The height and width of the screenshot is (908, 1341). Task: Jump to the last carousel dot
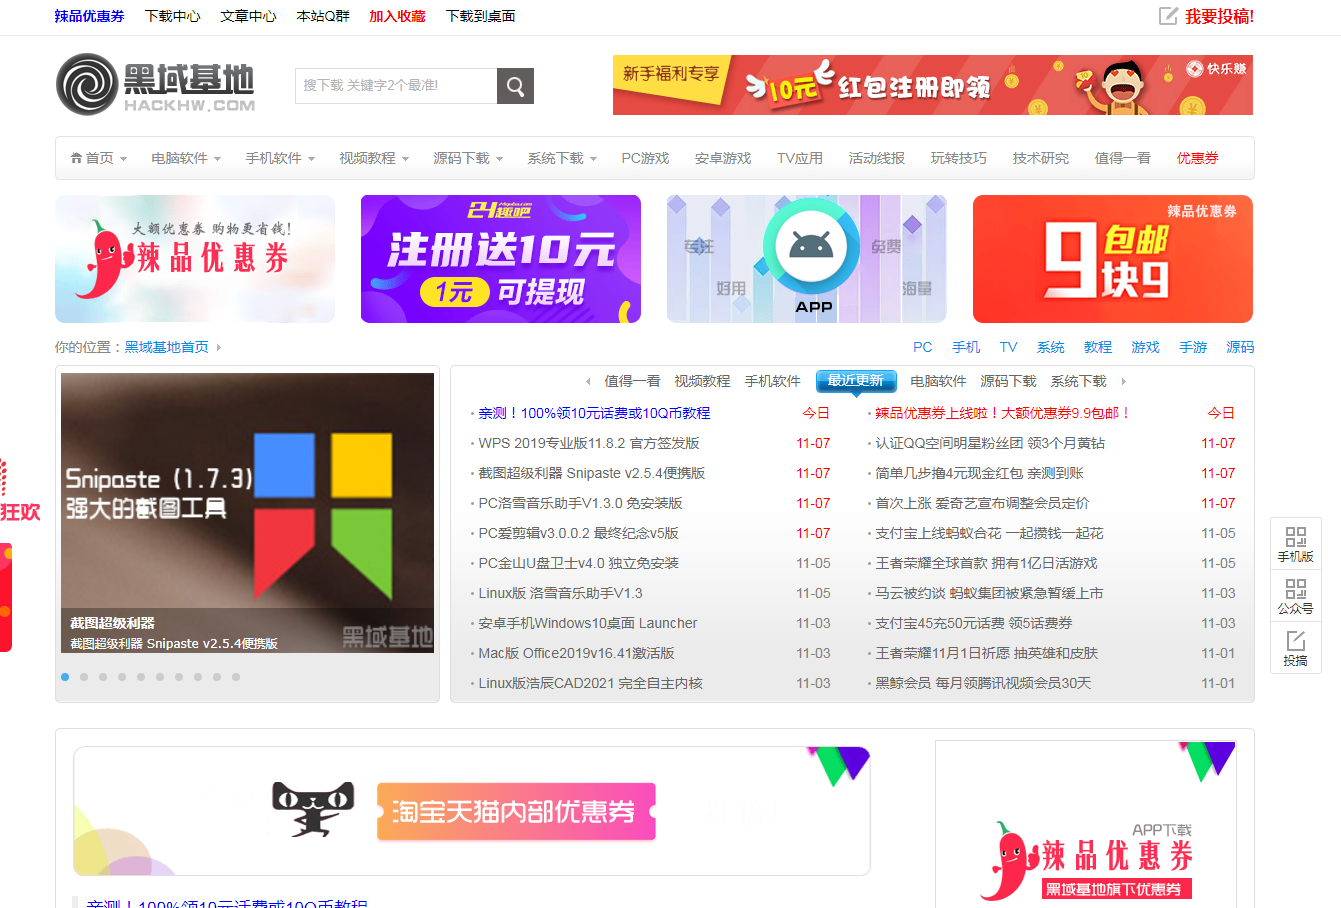236,677
